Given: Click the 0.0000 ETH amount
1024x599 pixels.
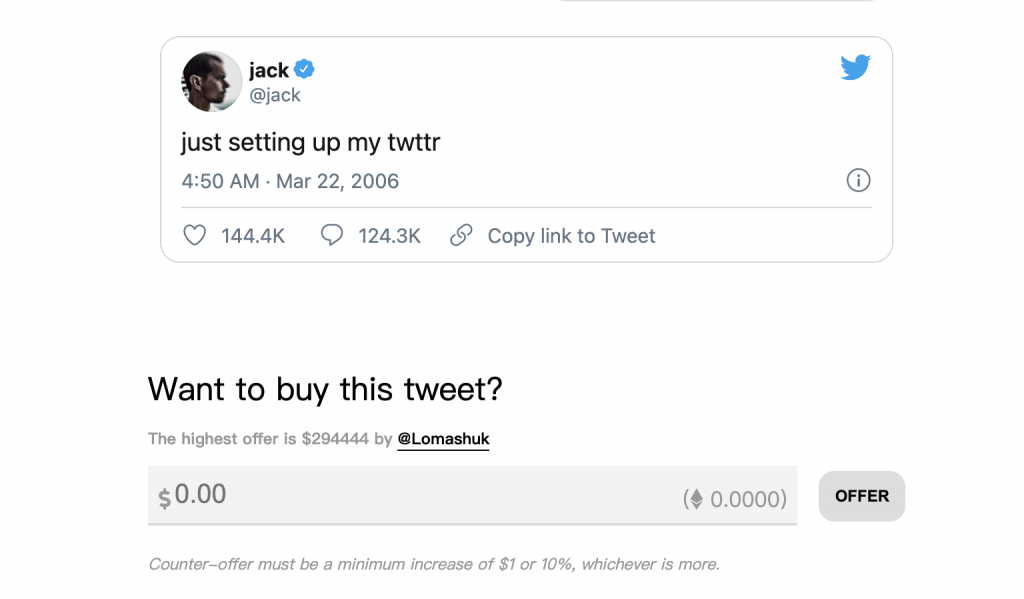Looking at the screenshot, I should [x=747, y=500].
